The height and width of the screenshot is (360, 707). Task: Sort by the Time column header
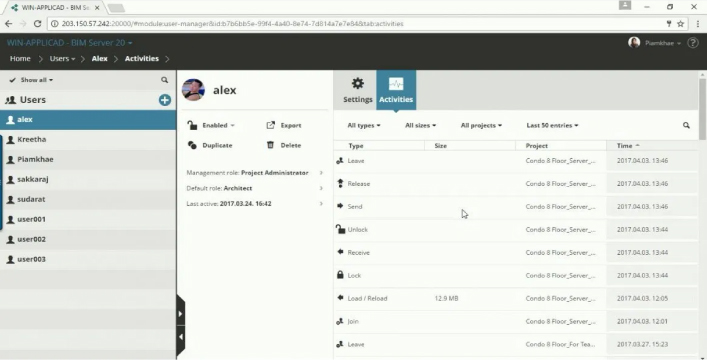point(652,146)
